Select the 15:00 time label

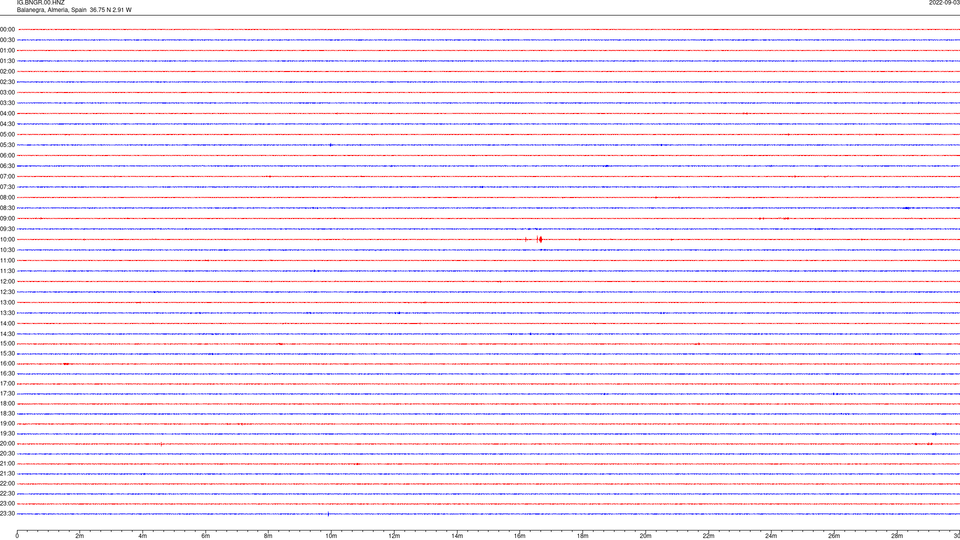click(x=7, y=344)
